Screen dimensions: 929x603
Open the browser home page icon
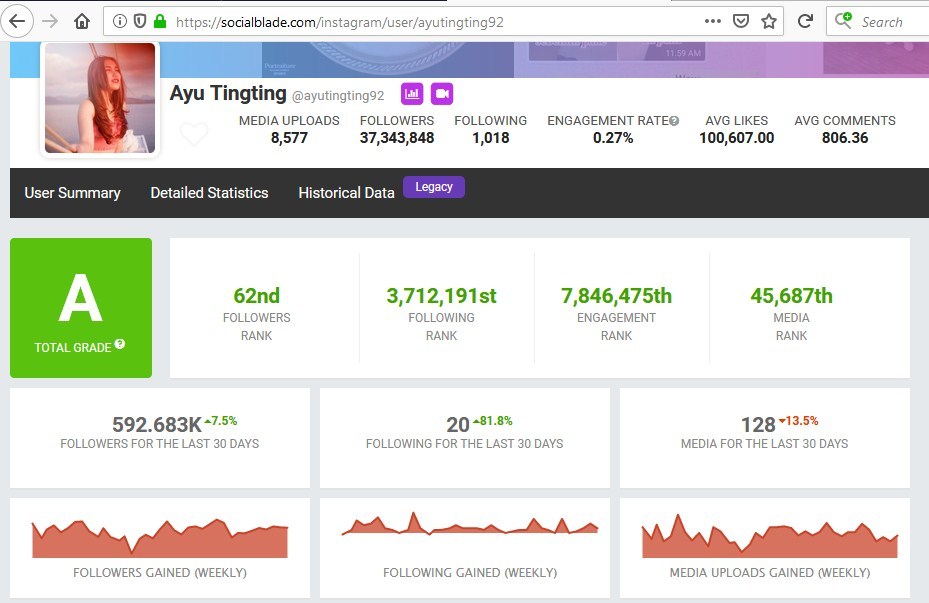(82, 22)
